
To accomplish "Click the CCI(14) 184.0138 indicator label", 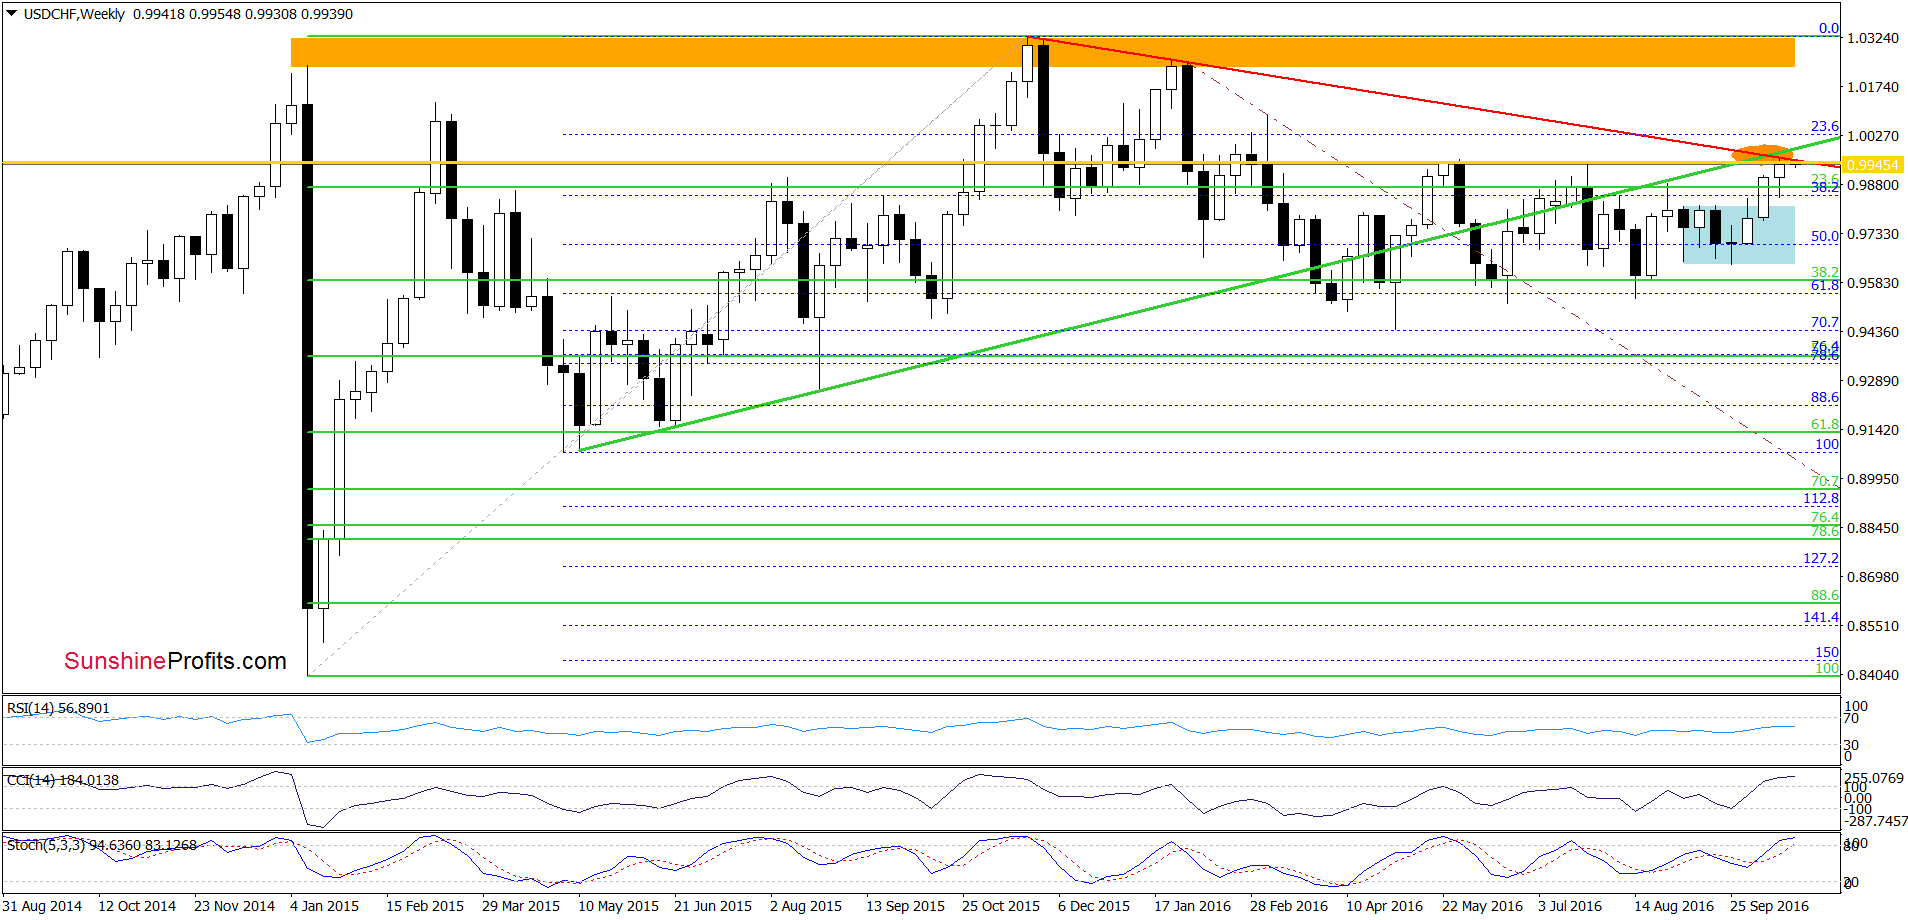I will [63, 780].
